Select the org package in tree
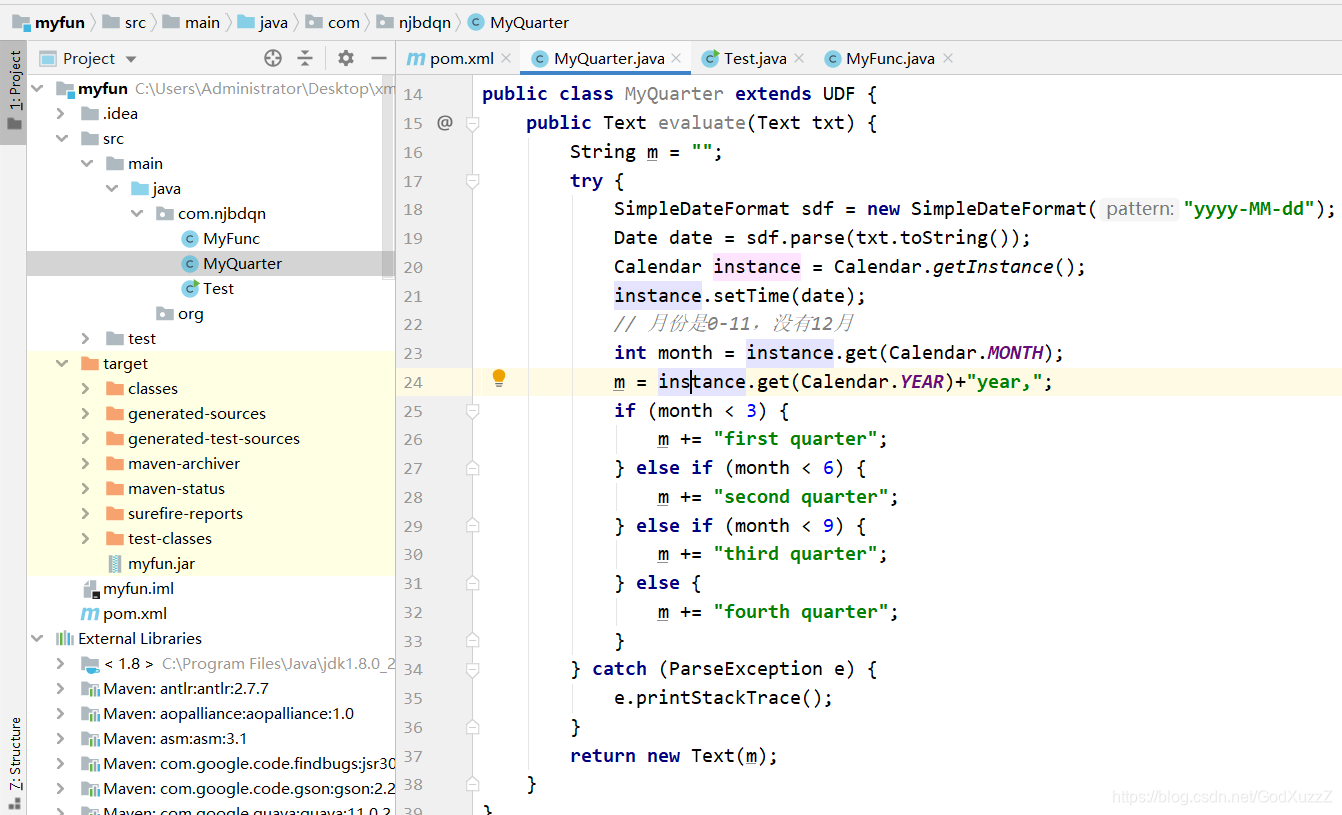 coord(180,313)
